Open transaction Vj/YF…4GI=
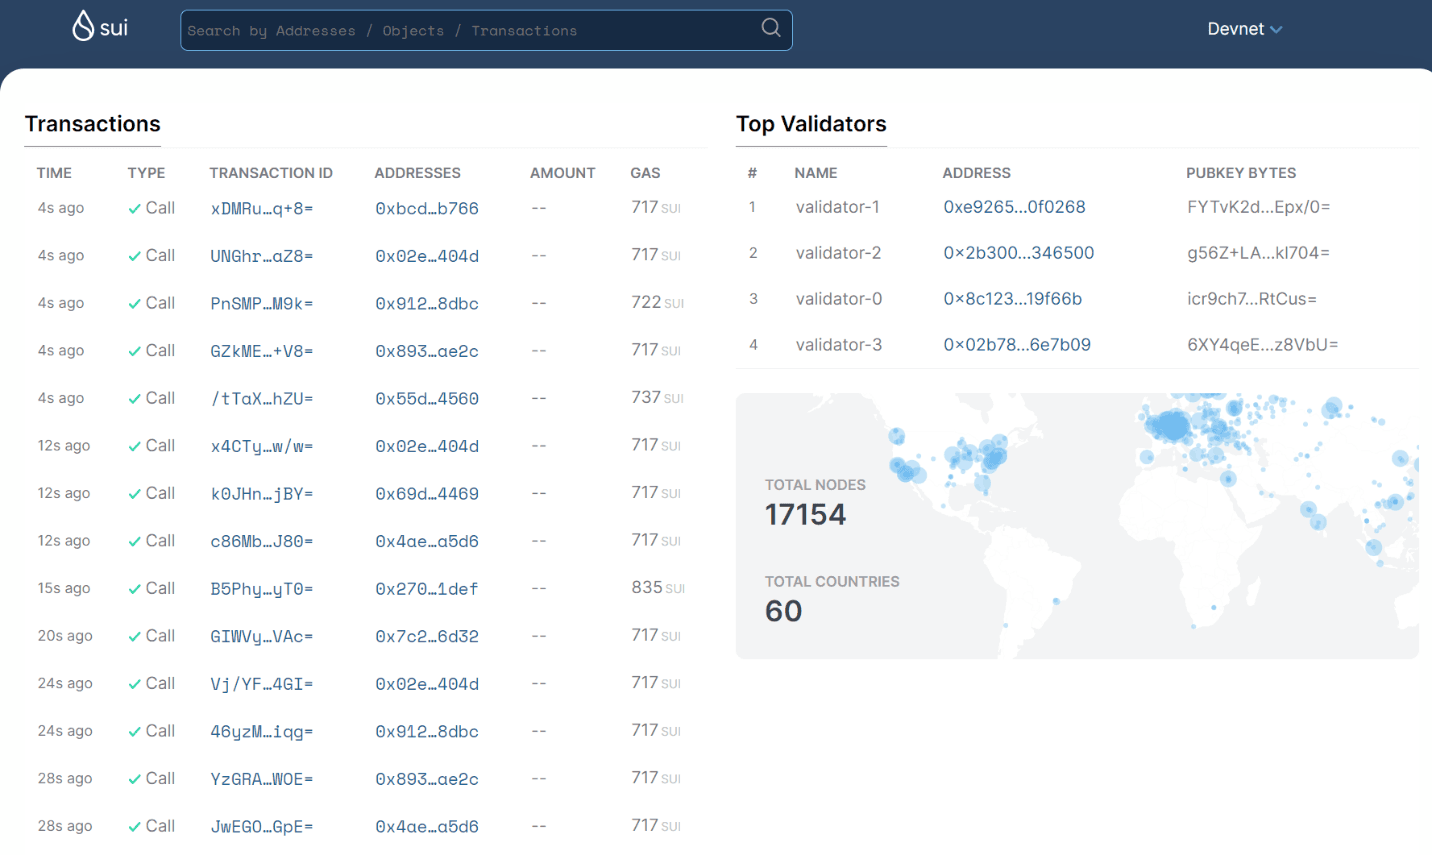 click(262, 684)
